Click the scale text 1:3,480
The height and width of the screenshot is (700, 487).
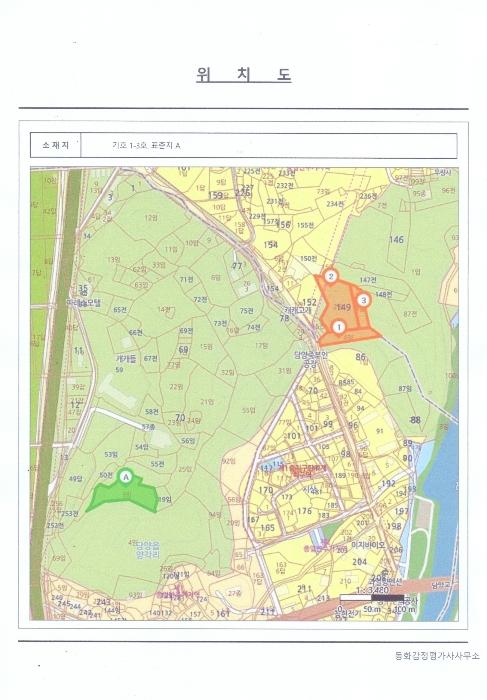pyautogui.click(x=373, y=590)
